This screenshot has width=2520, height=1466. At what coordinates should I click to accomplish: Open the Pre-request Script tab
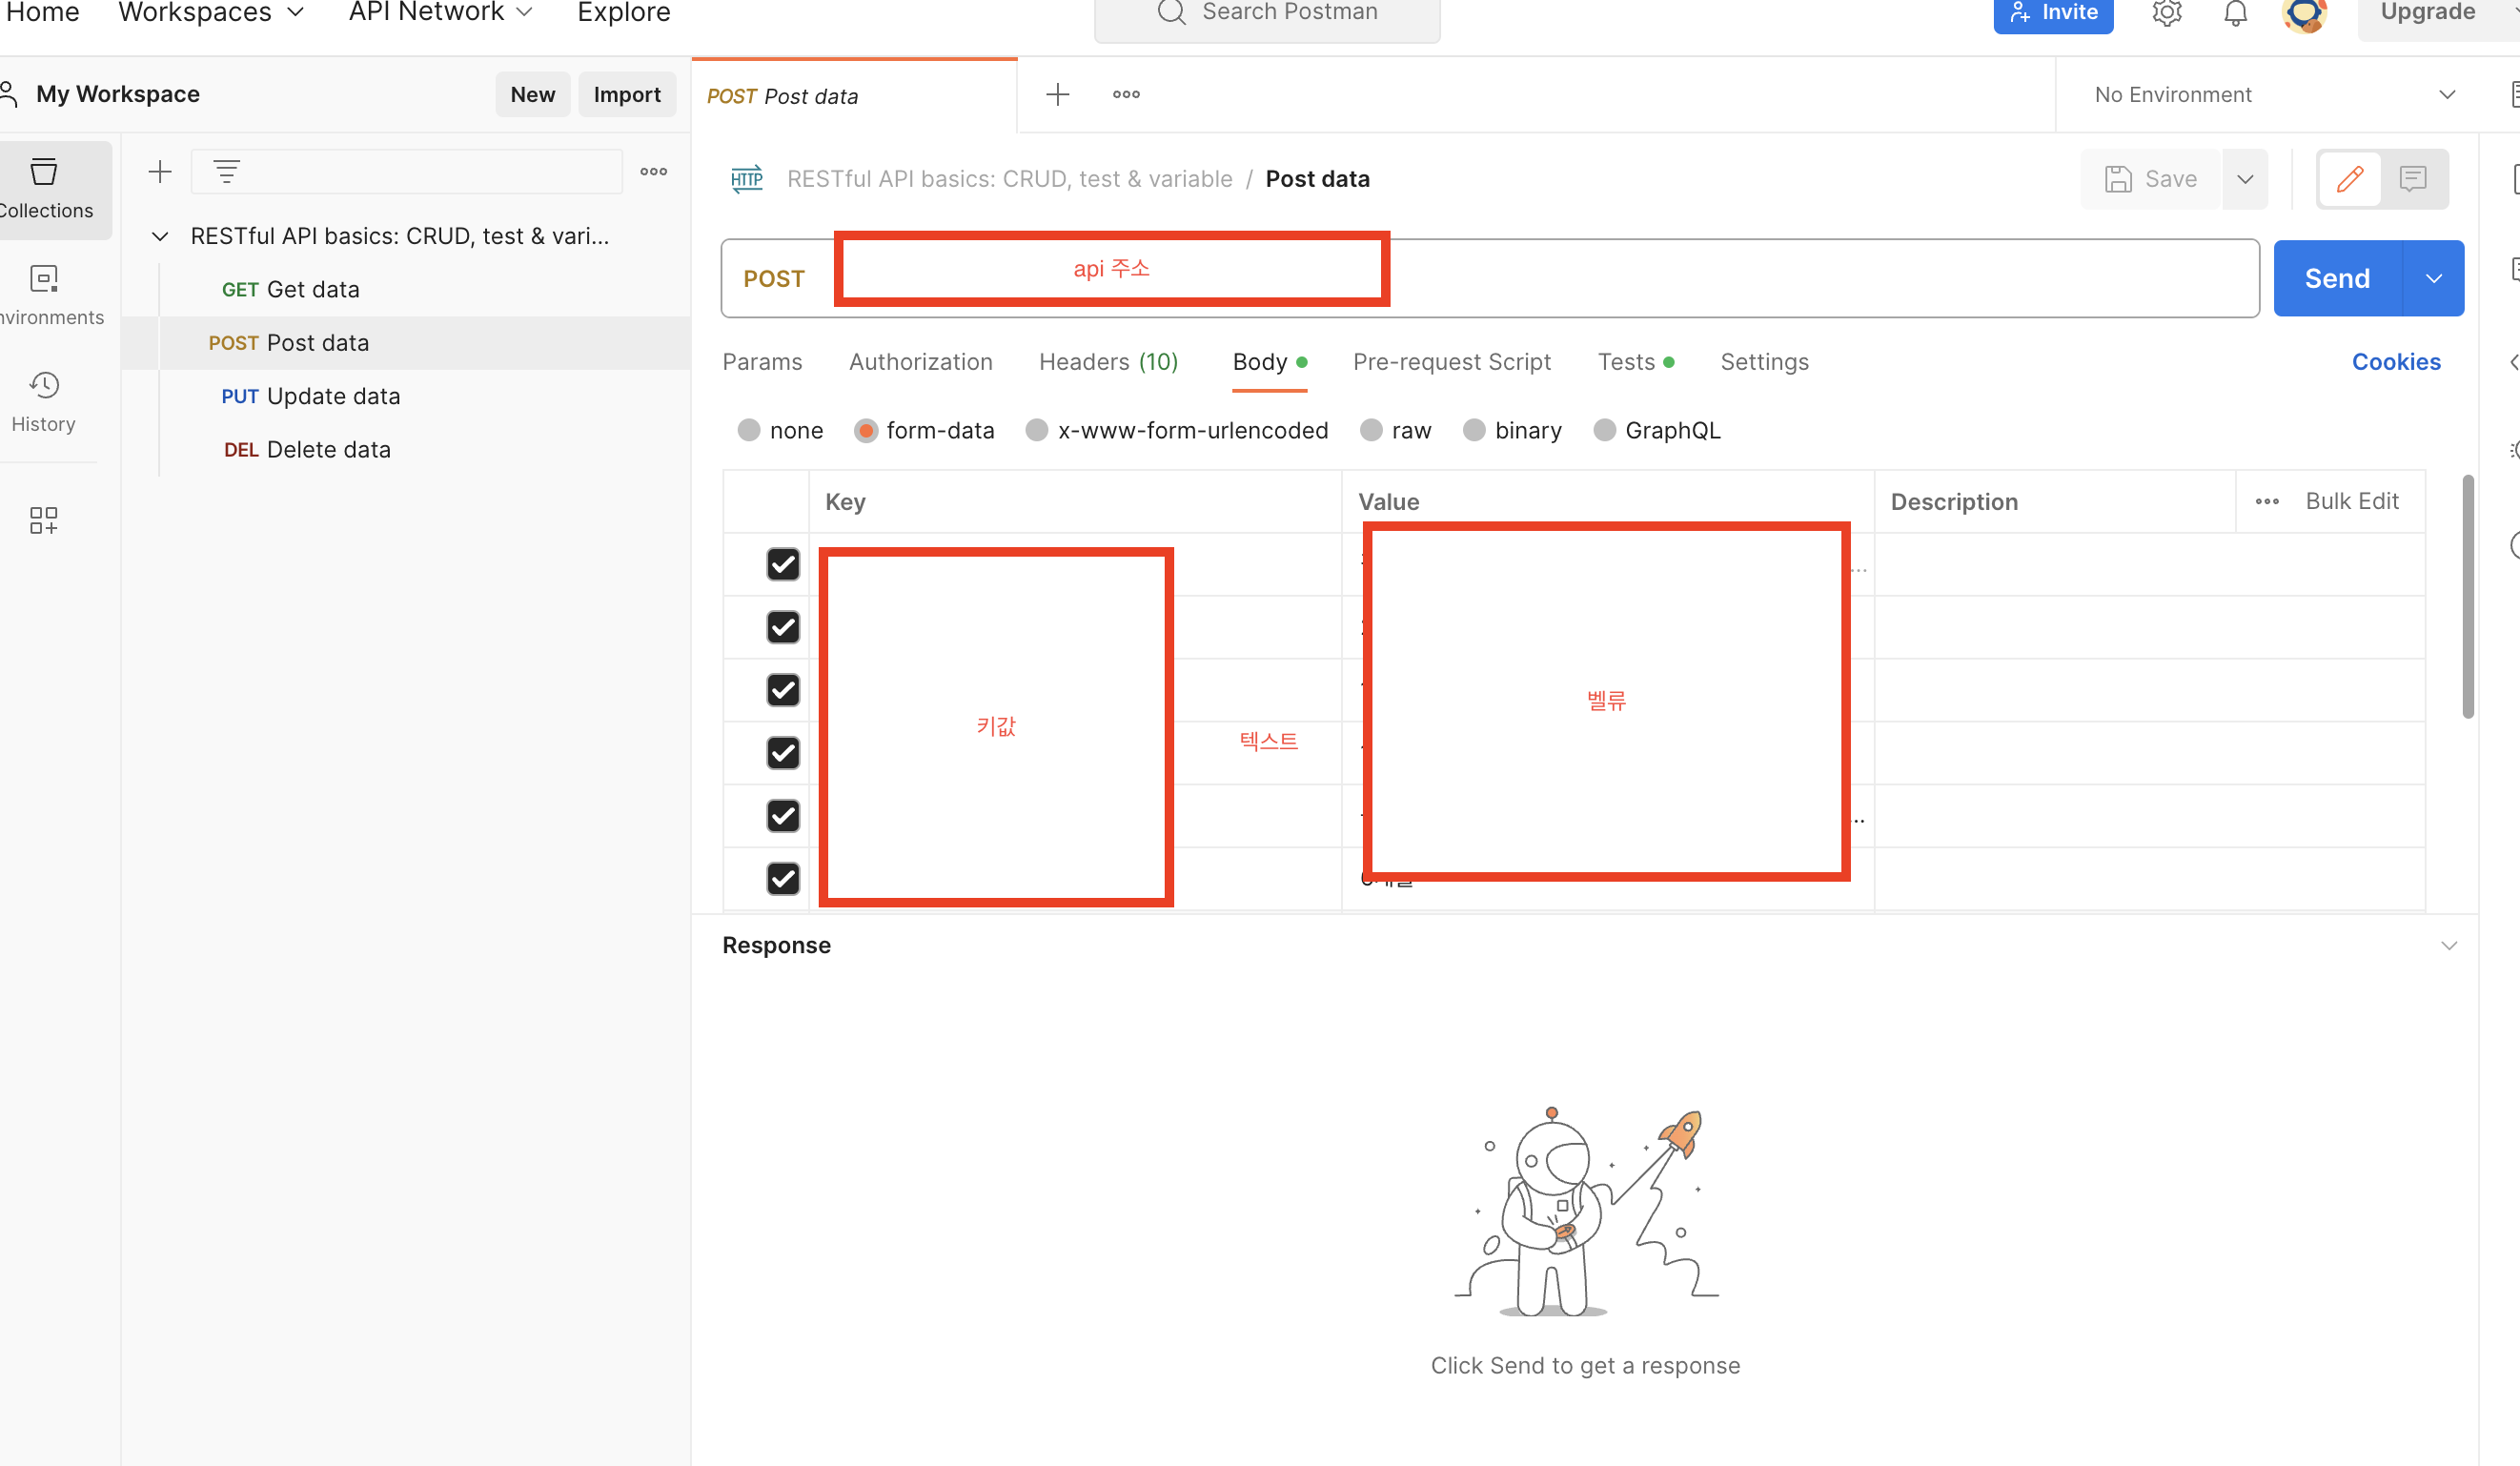[1451, 362]
